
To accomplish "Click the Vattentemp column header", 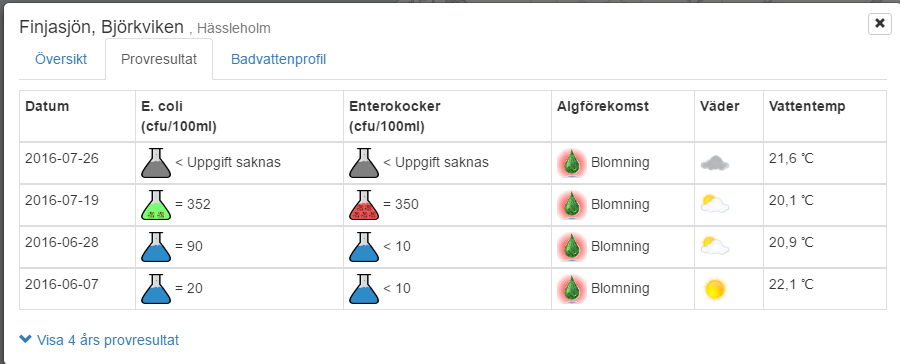I will point(807,106).
